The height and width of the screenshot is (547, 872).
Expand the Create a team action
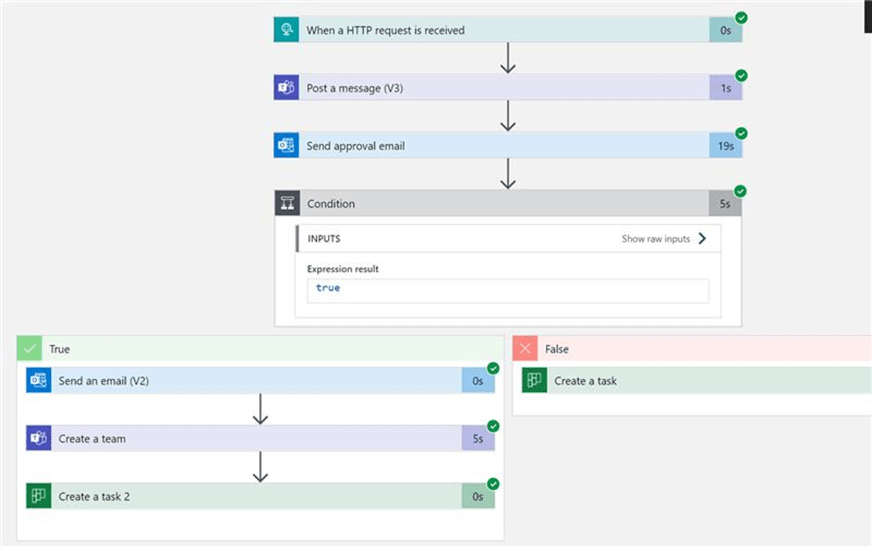pyautogui.click(x=250, y=439)
